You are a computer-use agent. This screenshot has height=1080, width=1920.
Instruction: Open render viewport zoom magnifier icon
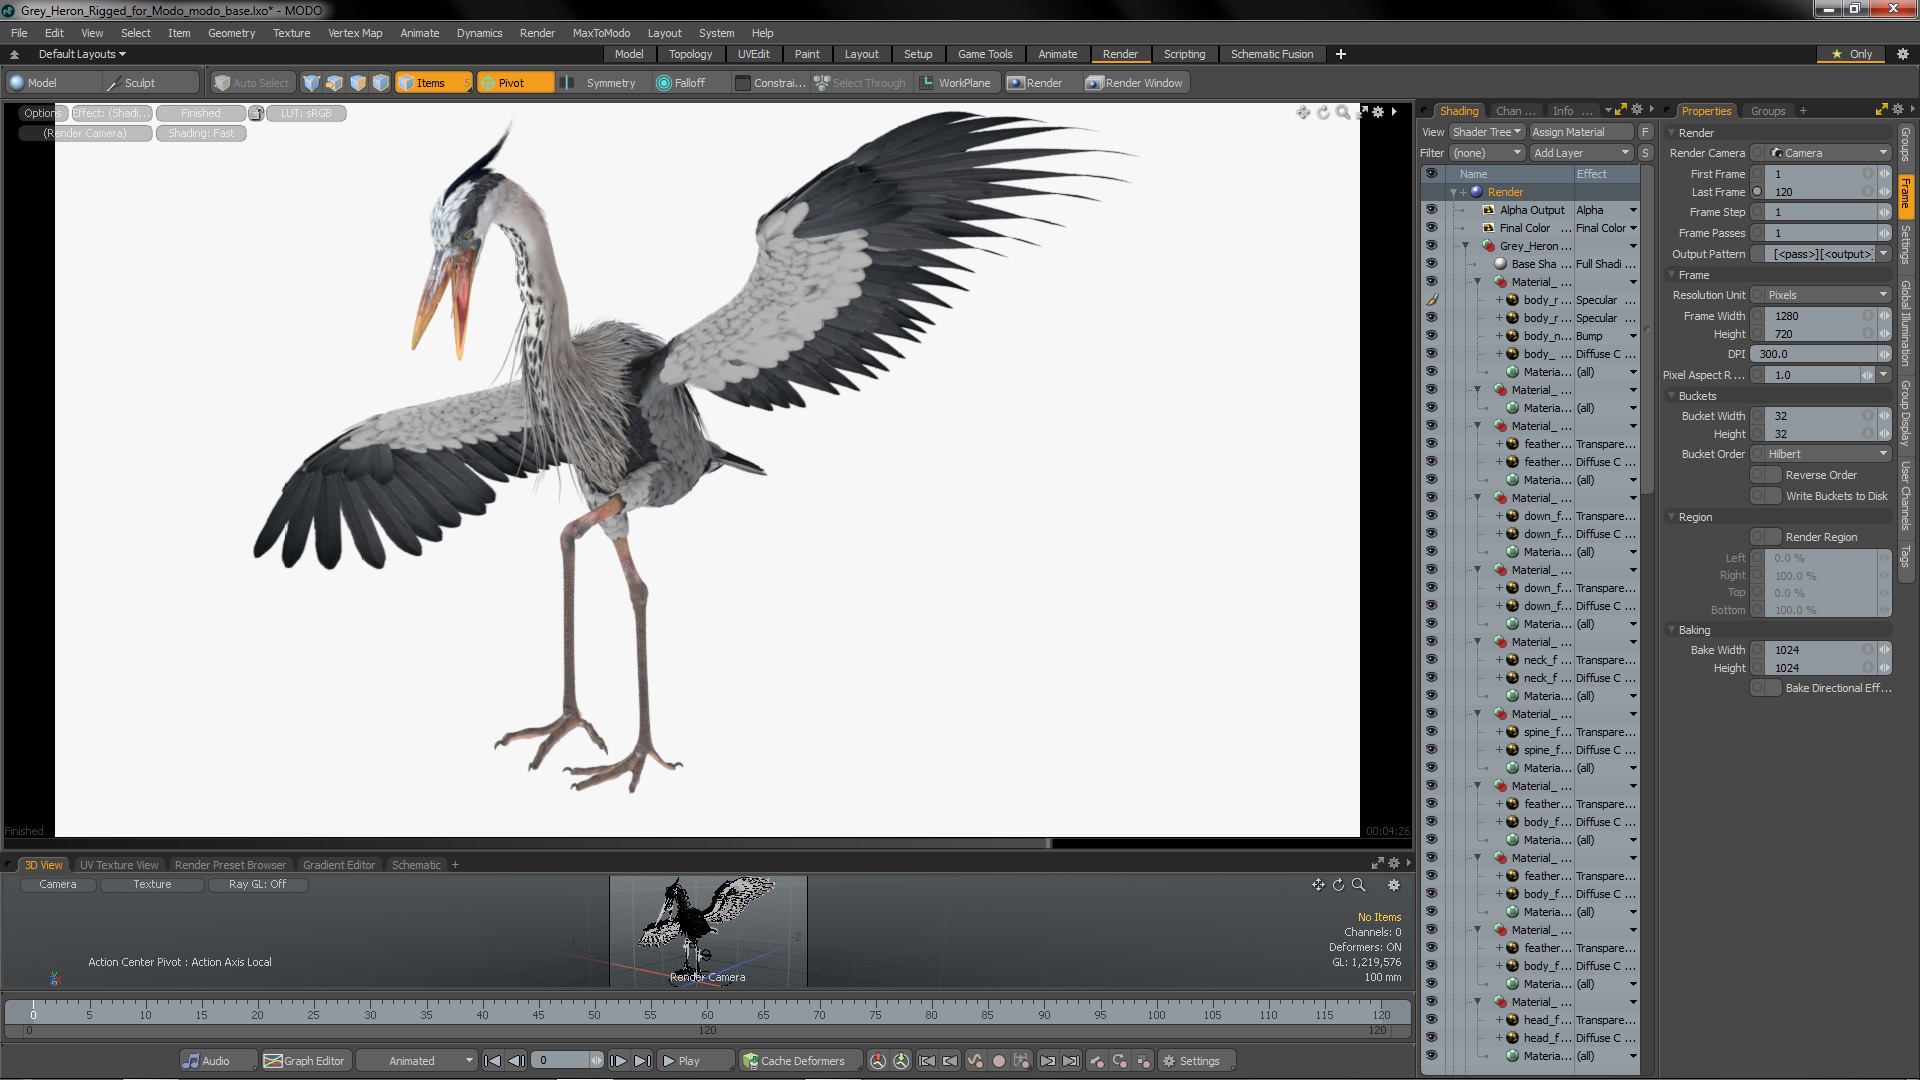(x=1342, y=112)
